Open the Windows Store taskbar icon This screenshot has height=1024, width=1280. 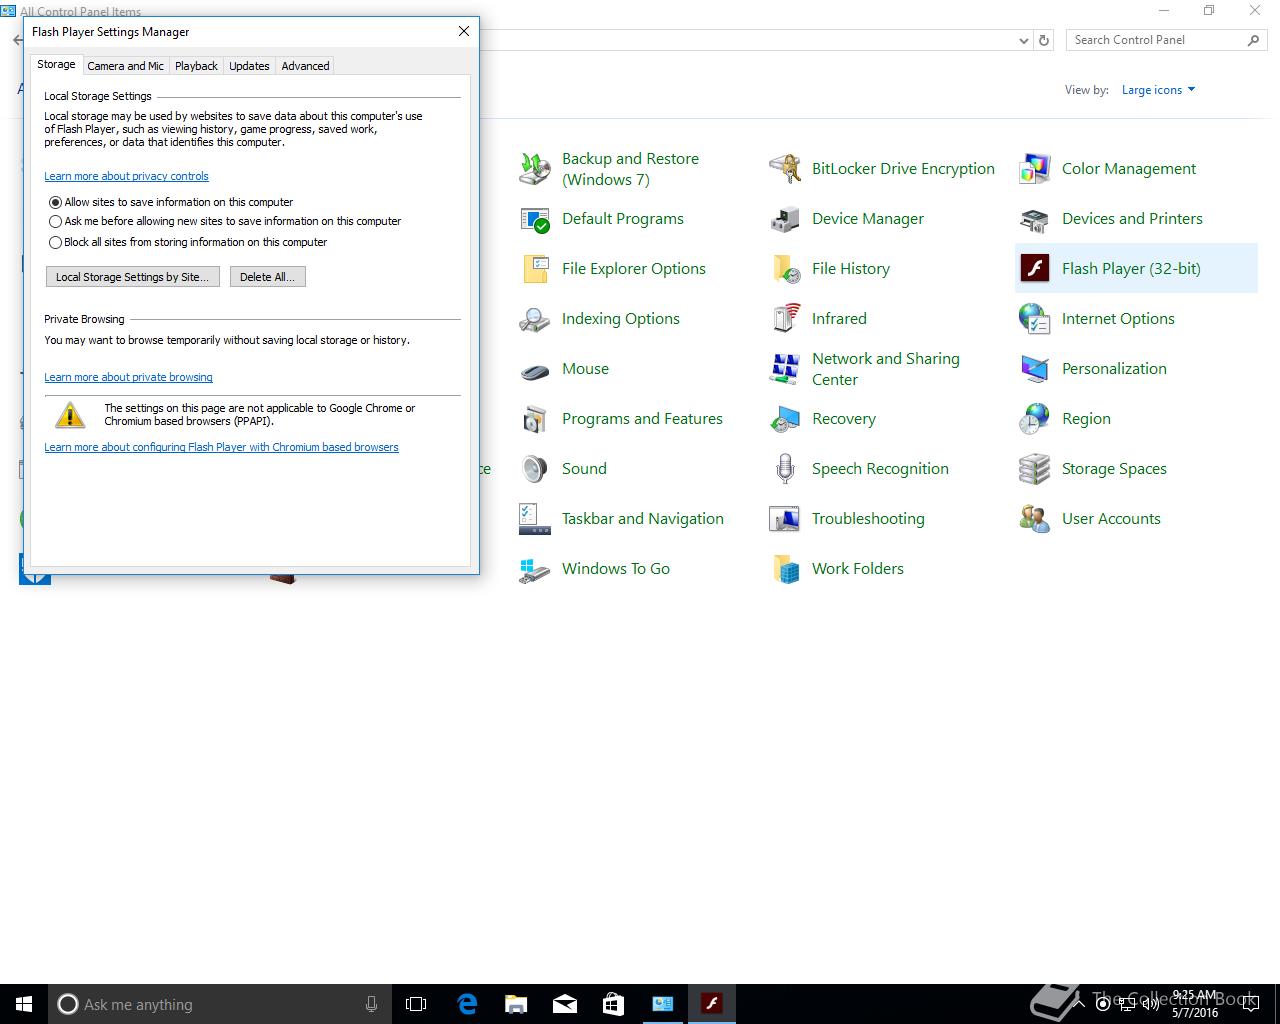pyautogui.click(x=613, y=1004)
